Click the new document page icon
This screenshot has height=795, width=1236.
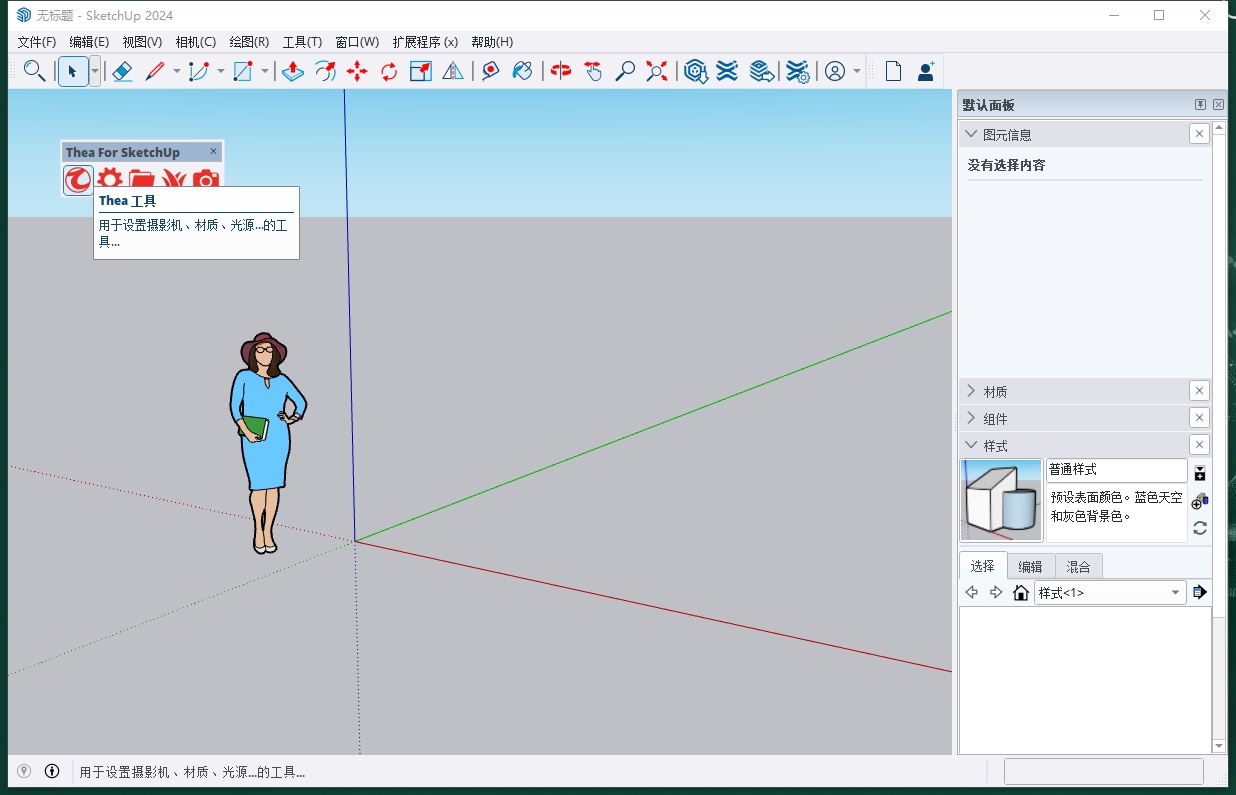click(x=893, y=71)
